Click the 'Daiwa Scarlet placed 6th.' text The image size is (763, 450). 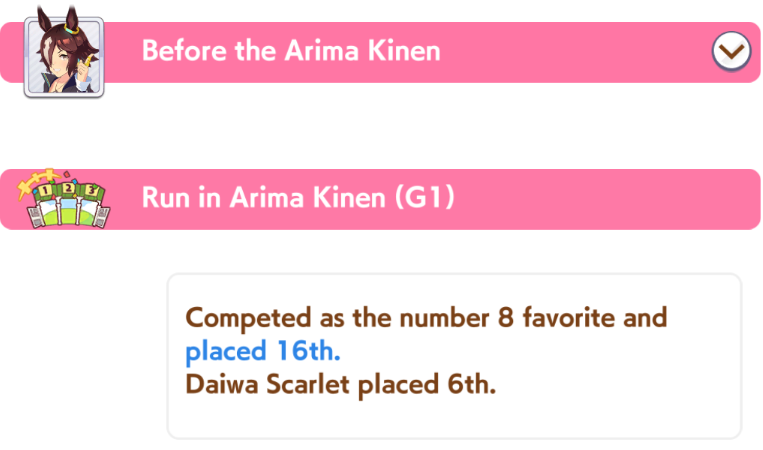coord(341,384)
